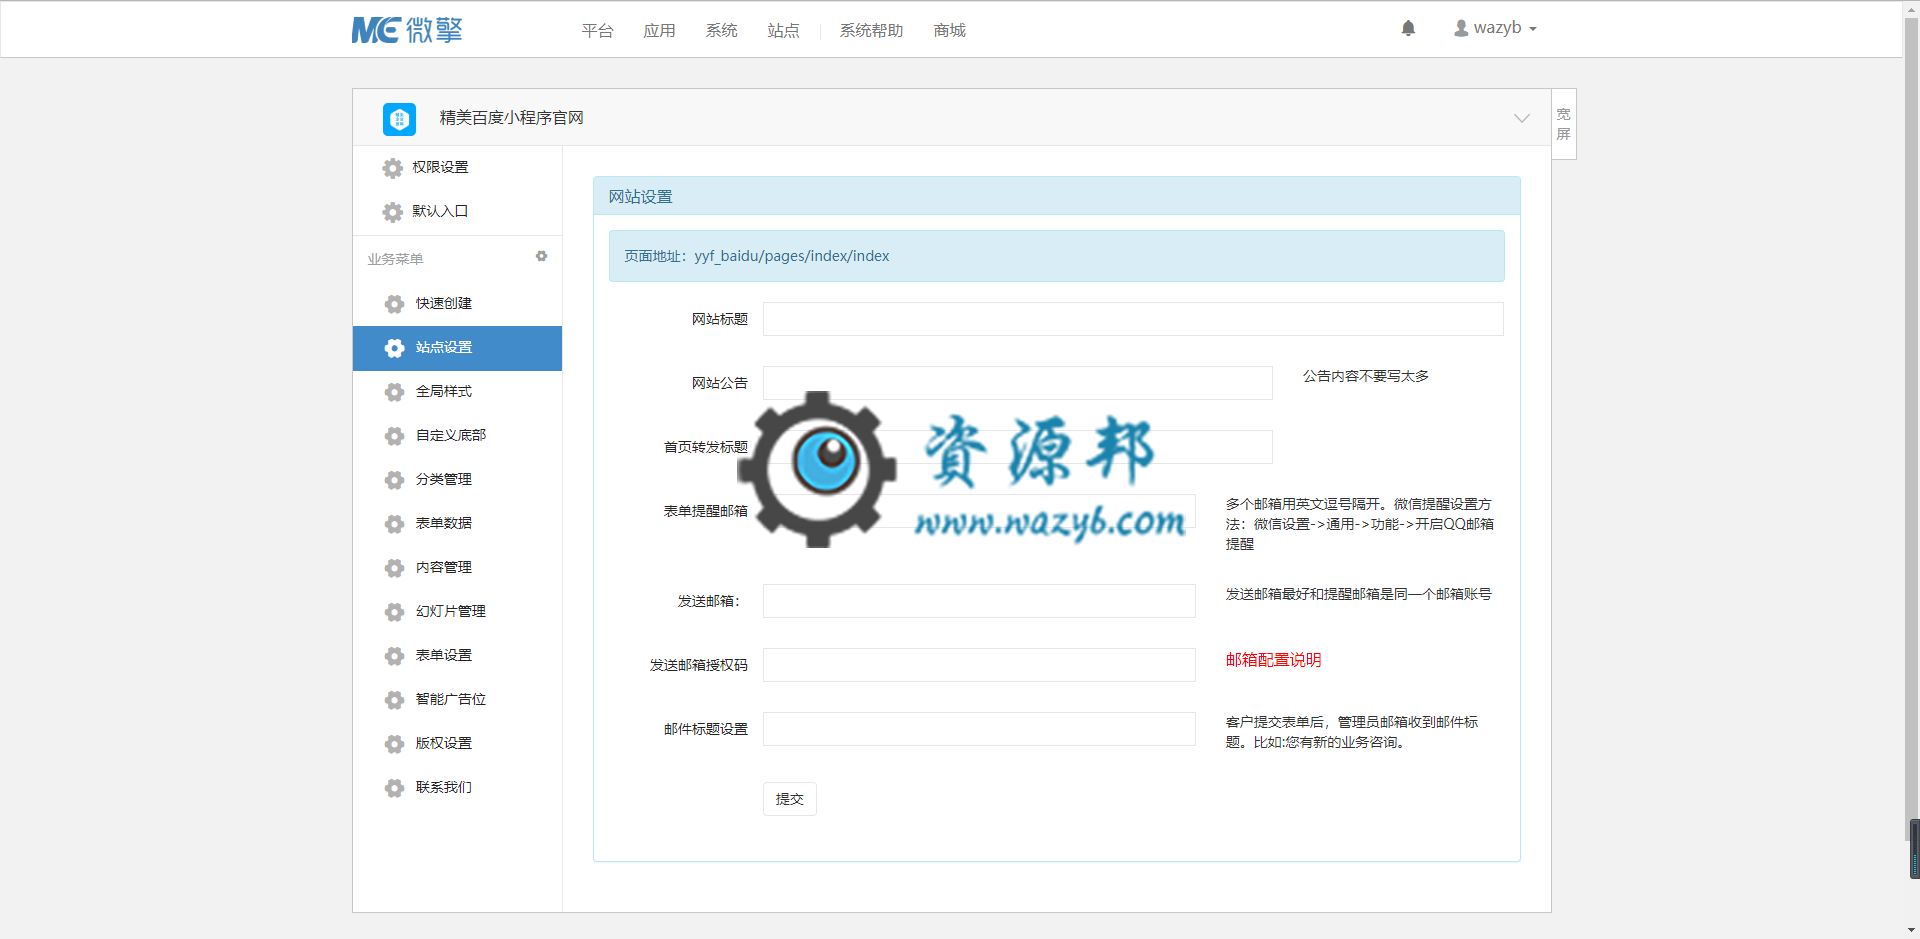Click the 提交 submit button
The width and height of the screenshot is (1920, 939).
[x=790, y=799]
